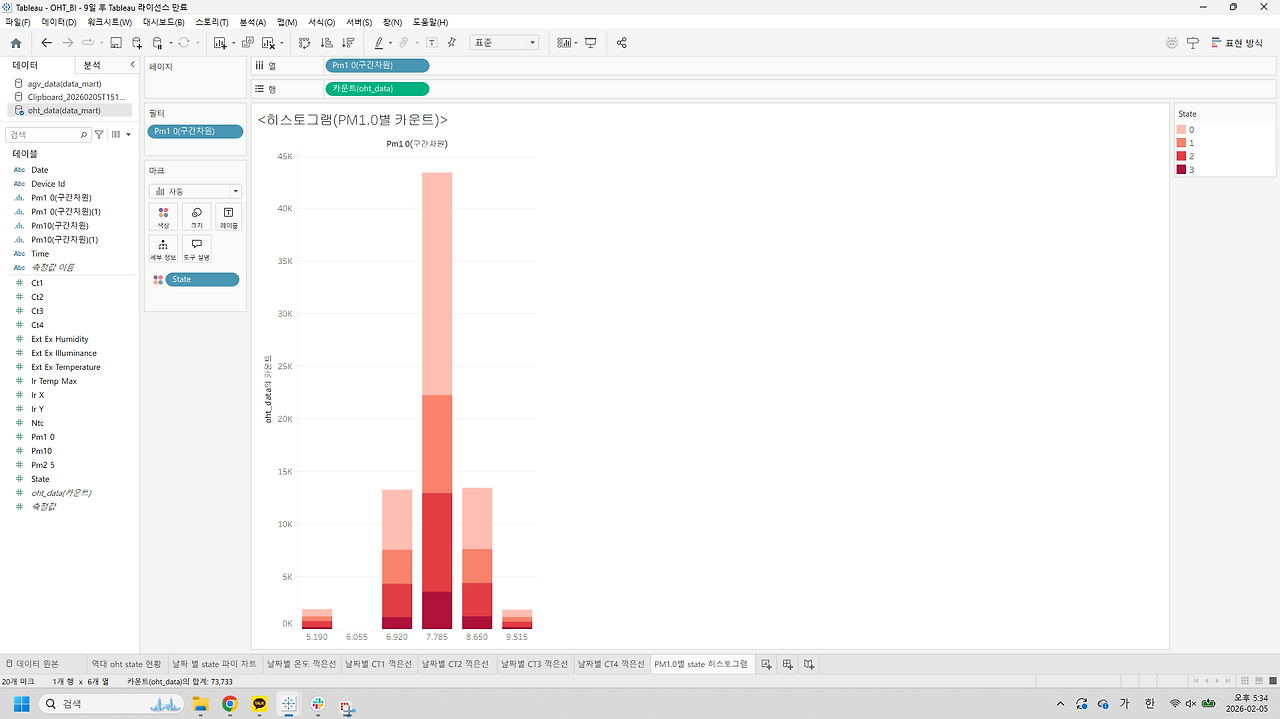Toggle presentation mode monitor icon
The height and width of the screenshot is (719, 1280).
[591, 43]
